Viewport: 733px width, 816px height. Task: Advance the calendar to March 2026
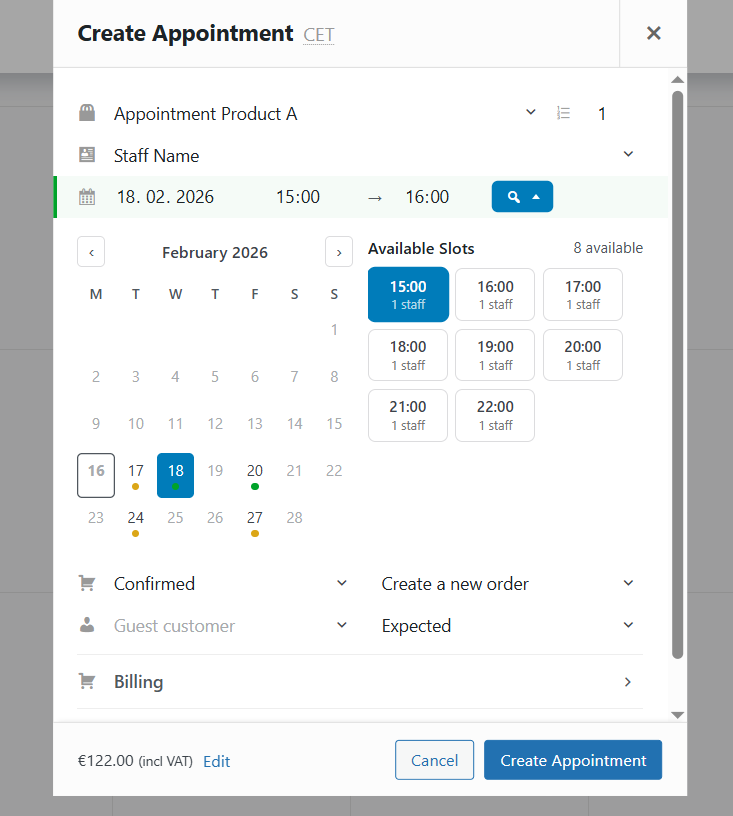(x=338, y=252)
